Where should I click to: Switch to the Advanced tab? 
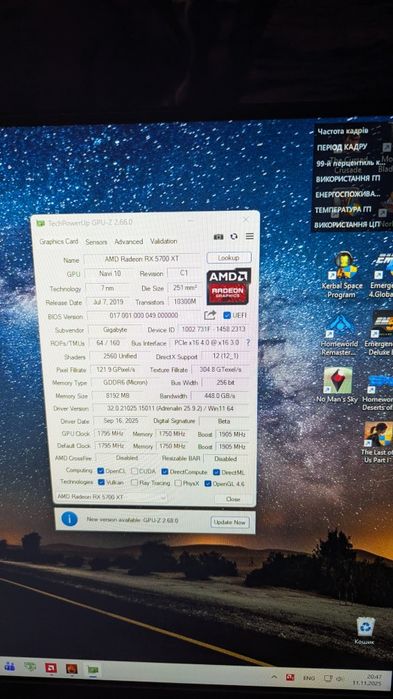[129, 241]
